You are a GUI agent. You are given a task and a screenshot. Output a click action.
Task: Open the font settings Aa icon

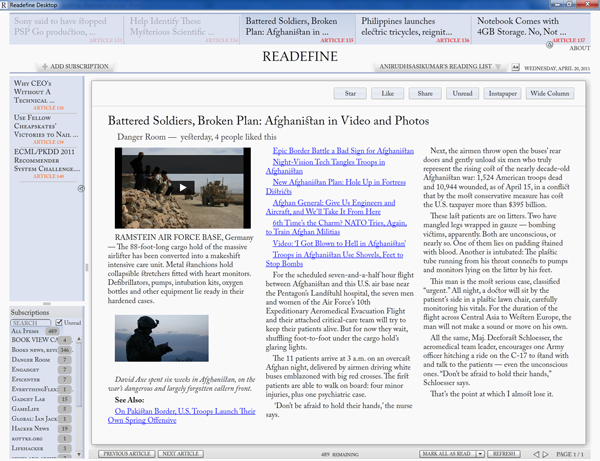(x=515, y=67)
